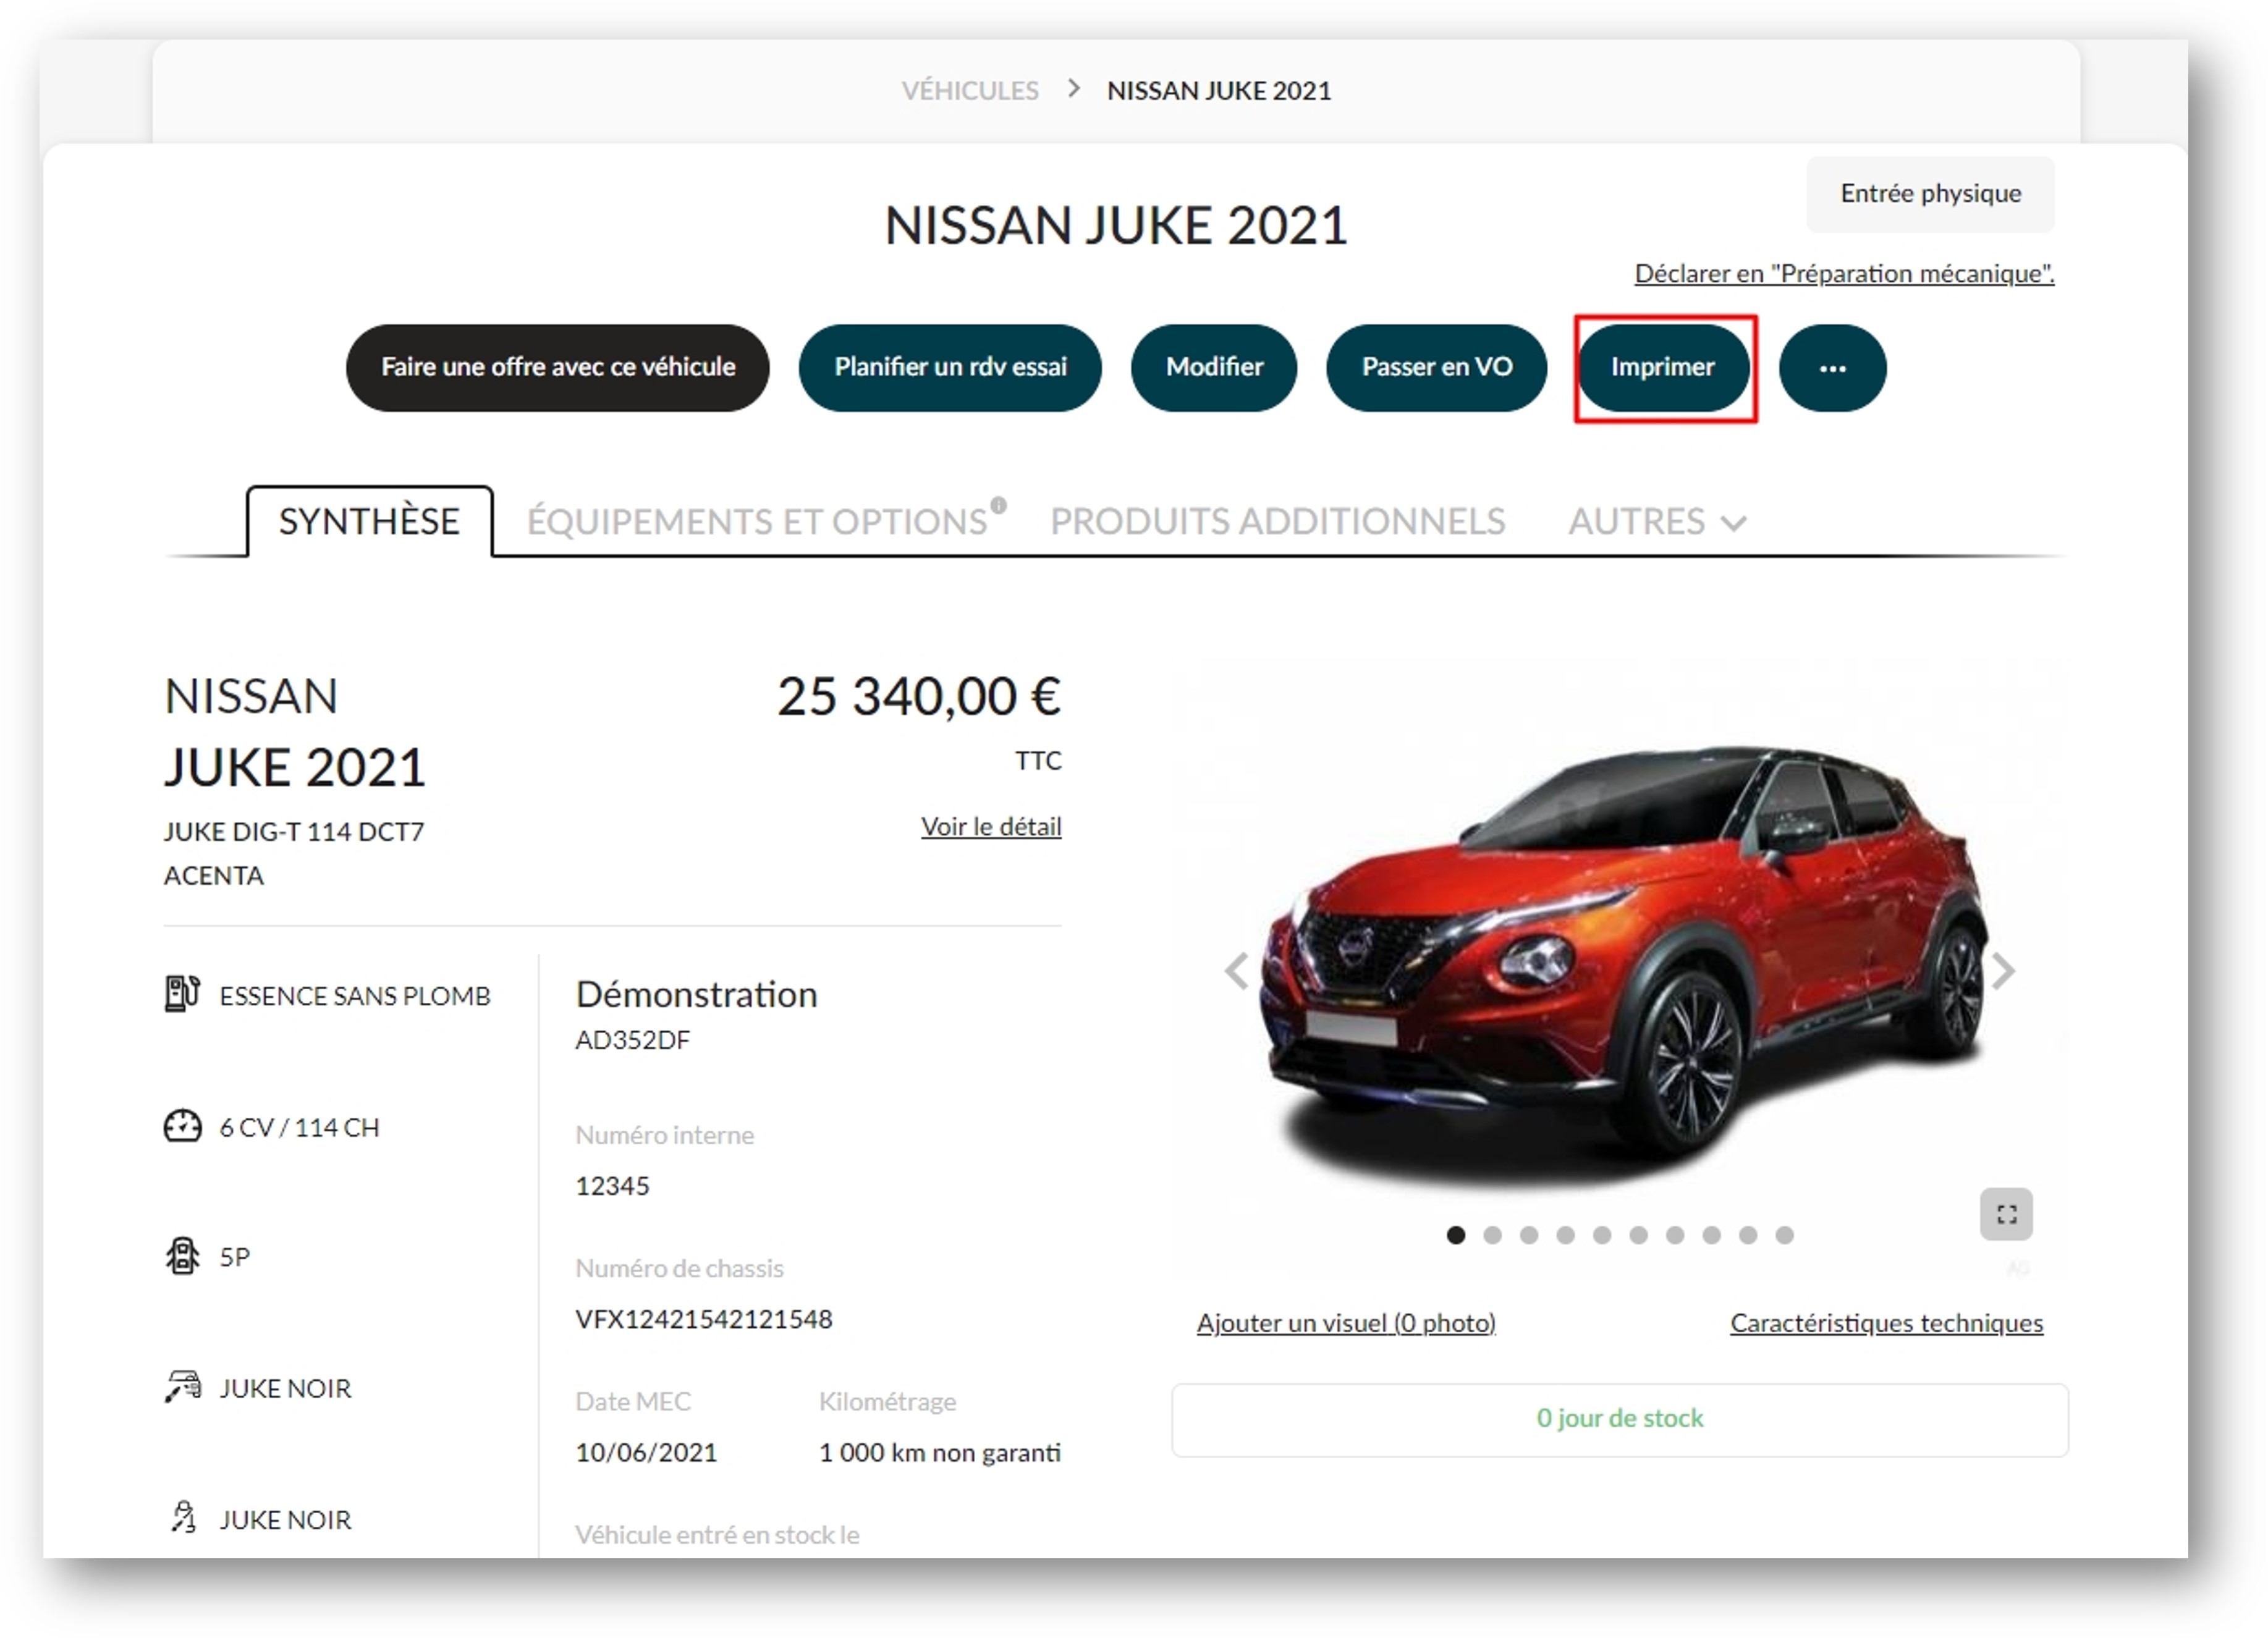The image size is (2268, 1638).
Task: Click Faire une offre avec ce véhicule
Action: 558,368
